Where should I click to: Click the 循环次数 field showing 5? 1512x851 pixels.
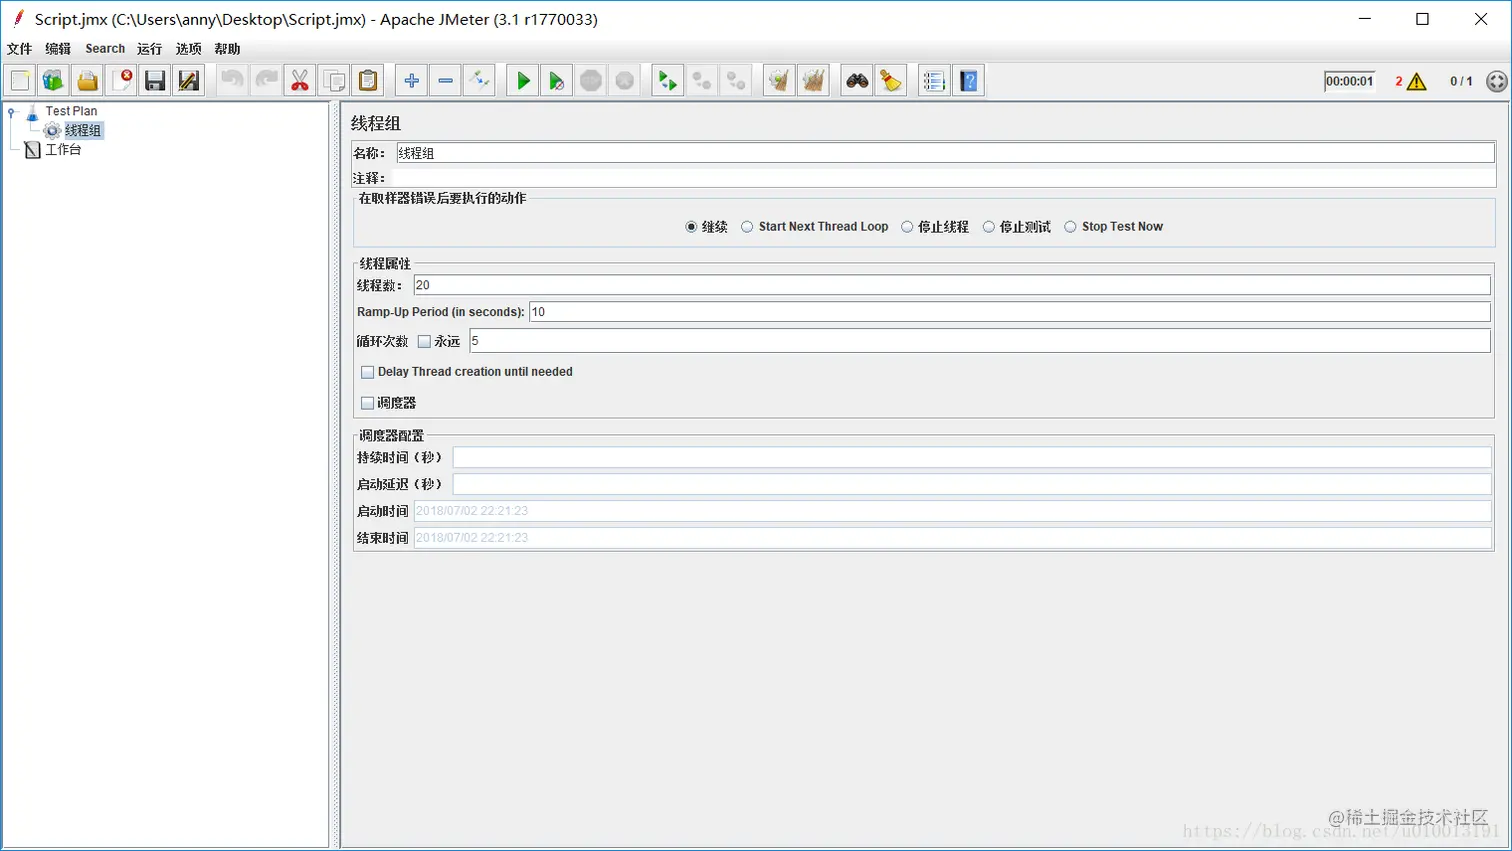click(x=980, y=341)
